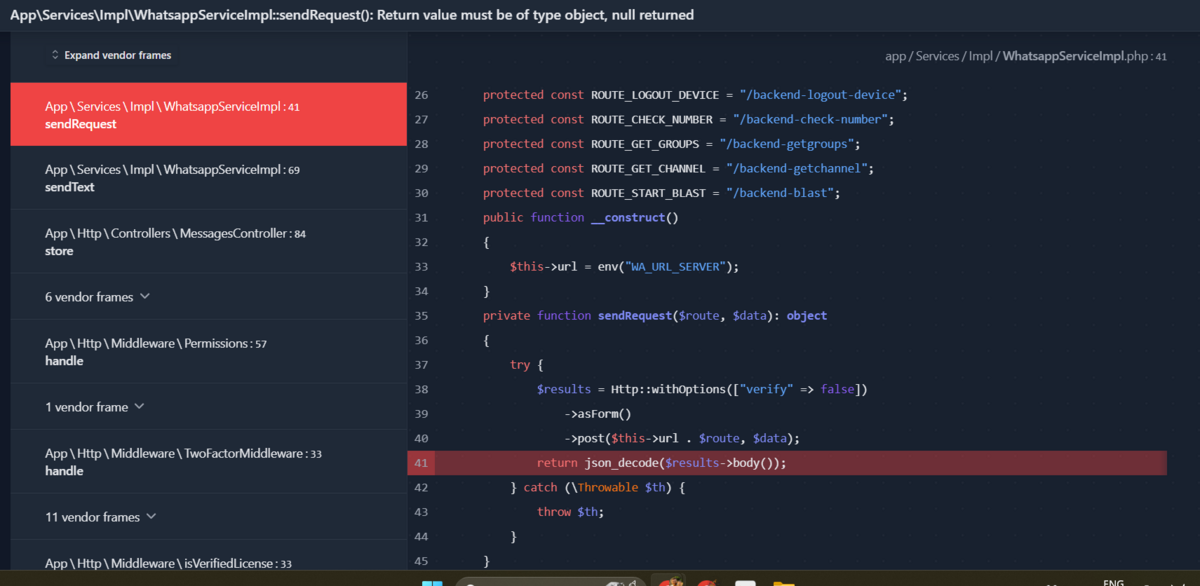This screenshot has height=586, width=1200.
Task: Click line number 32 in the gutter
Action: coord(421,242)
